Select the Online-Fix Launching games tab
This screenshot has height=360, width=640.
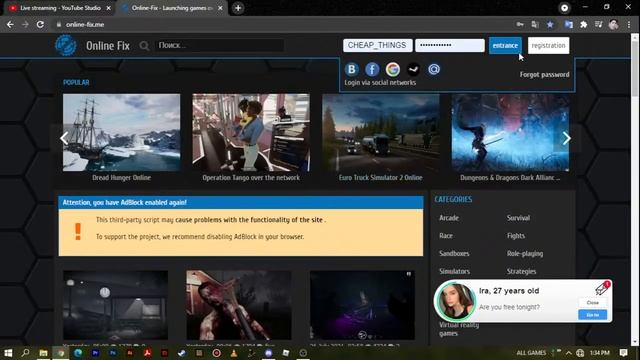coord(172,8)
